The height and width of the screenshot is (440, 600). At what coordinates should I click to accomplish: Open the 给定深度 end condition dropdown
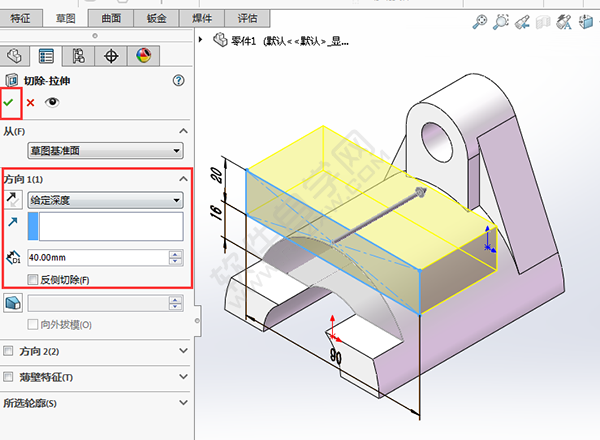[x=105, y=200]
